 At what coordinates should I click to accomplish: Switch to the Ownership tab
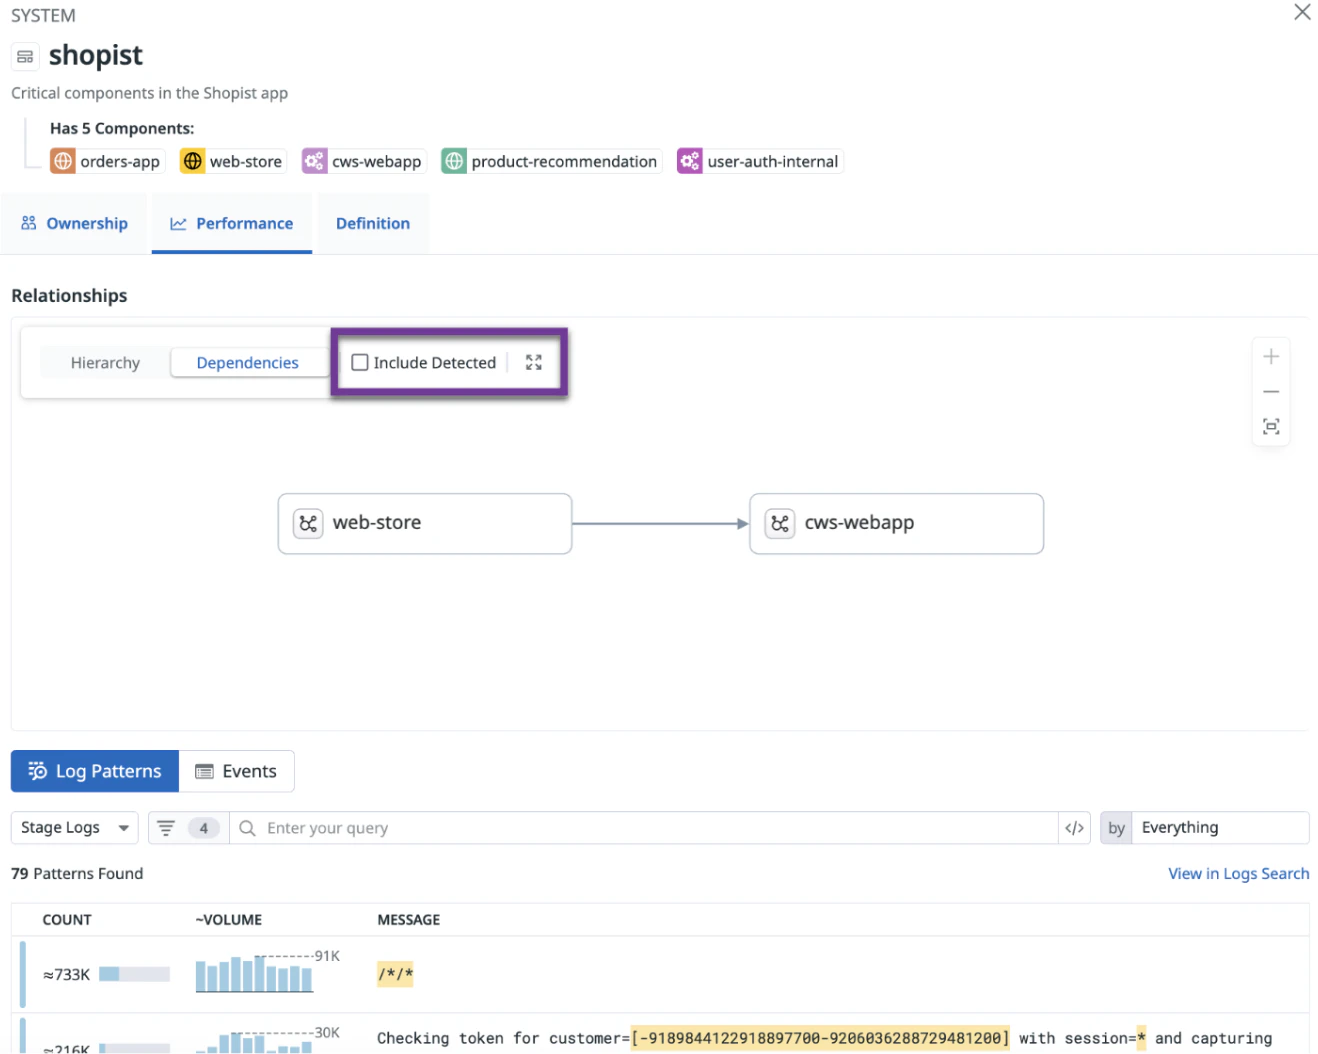click(74, 223)
